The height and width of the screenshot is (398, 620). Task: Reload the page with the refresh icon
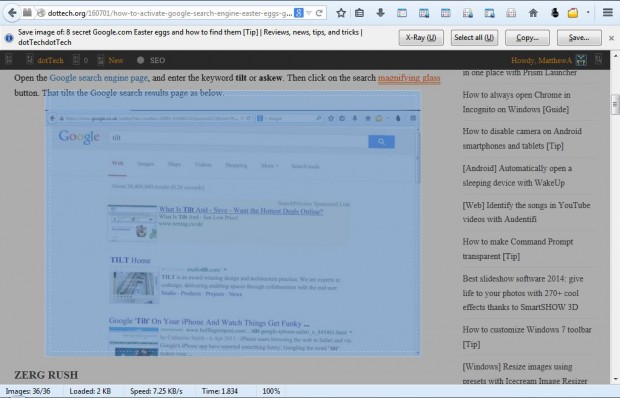[x=319, y=13]
